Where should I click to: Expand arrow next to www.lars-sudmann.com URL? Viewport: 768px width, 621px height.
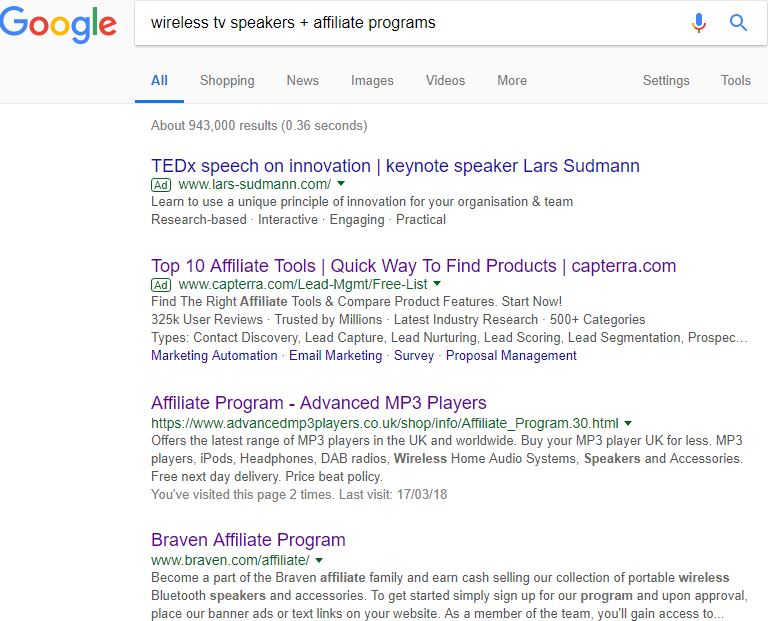tap(341, 184)
